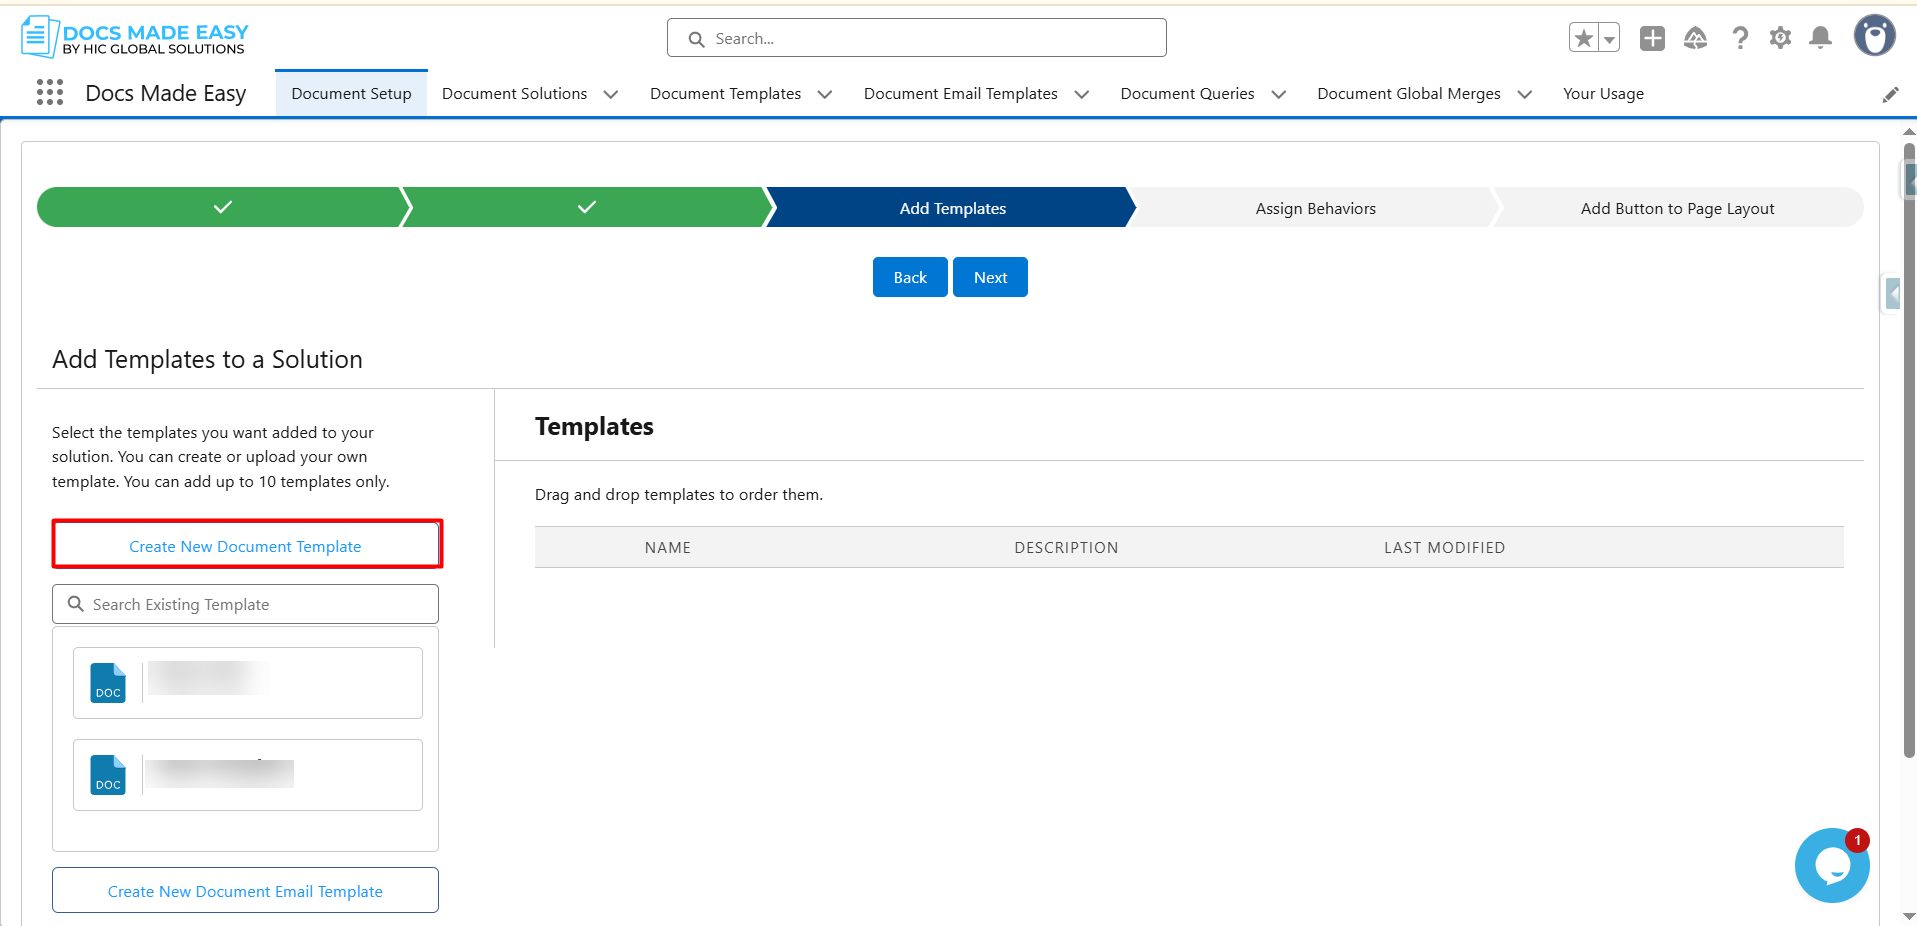The width and height of the screenshot is (1917, 926).
Task: Switch to the Document Setup tab
Action: [352, 93]
